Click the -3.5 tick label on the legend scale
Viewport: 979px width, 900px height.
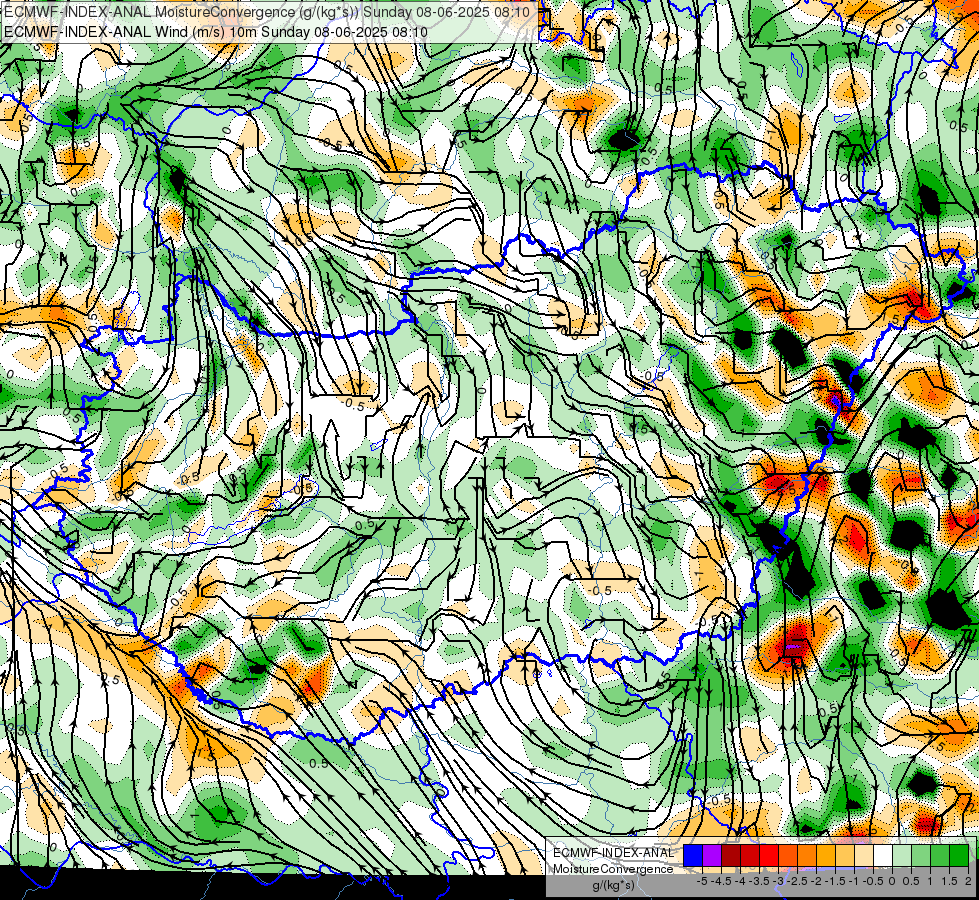[759, 881]
